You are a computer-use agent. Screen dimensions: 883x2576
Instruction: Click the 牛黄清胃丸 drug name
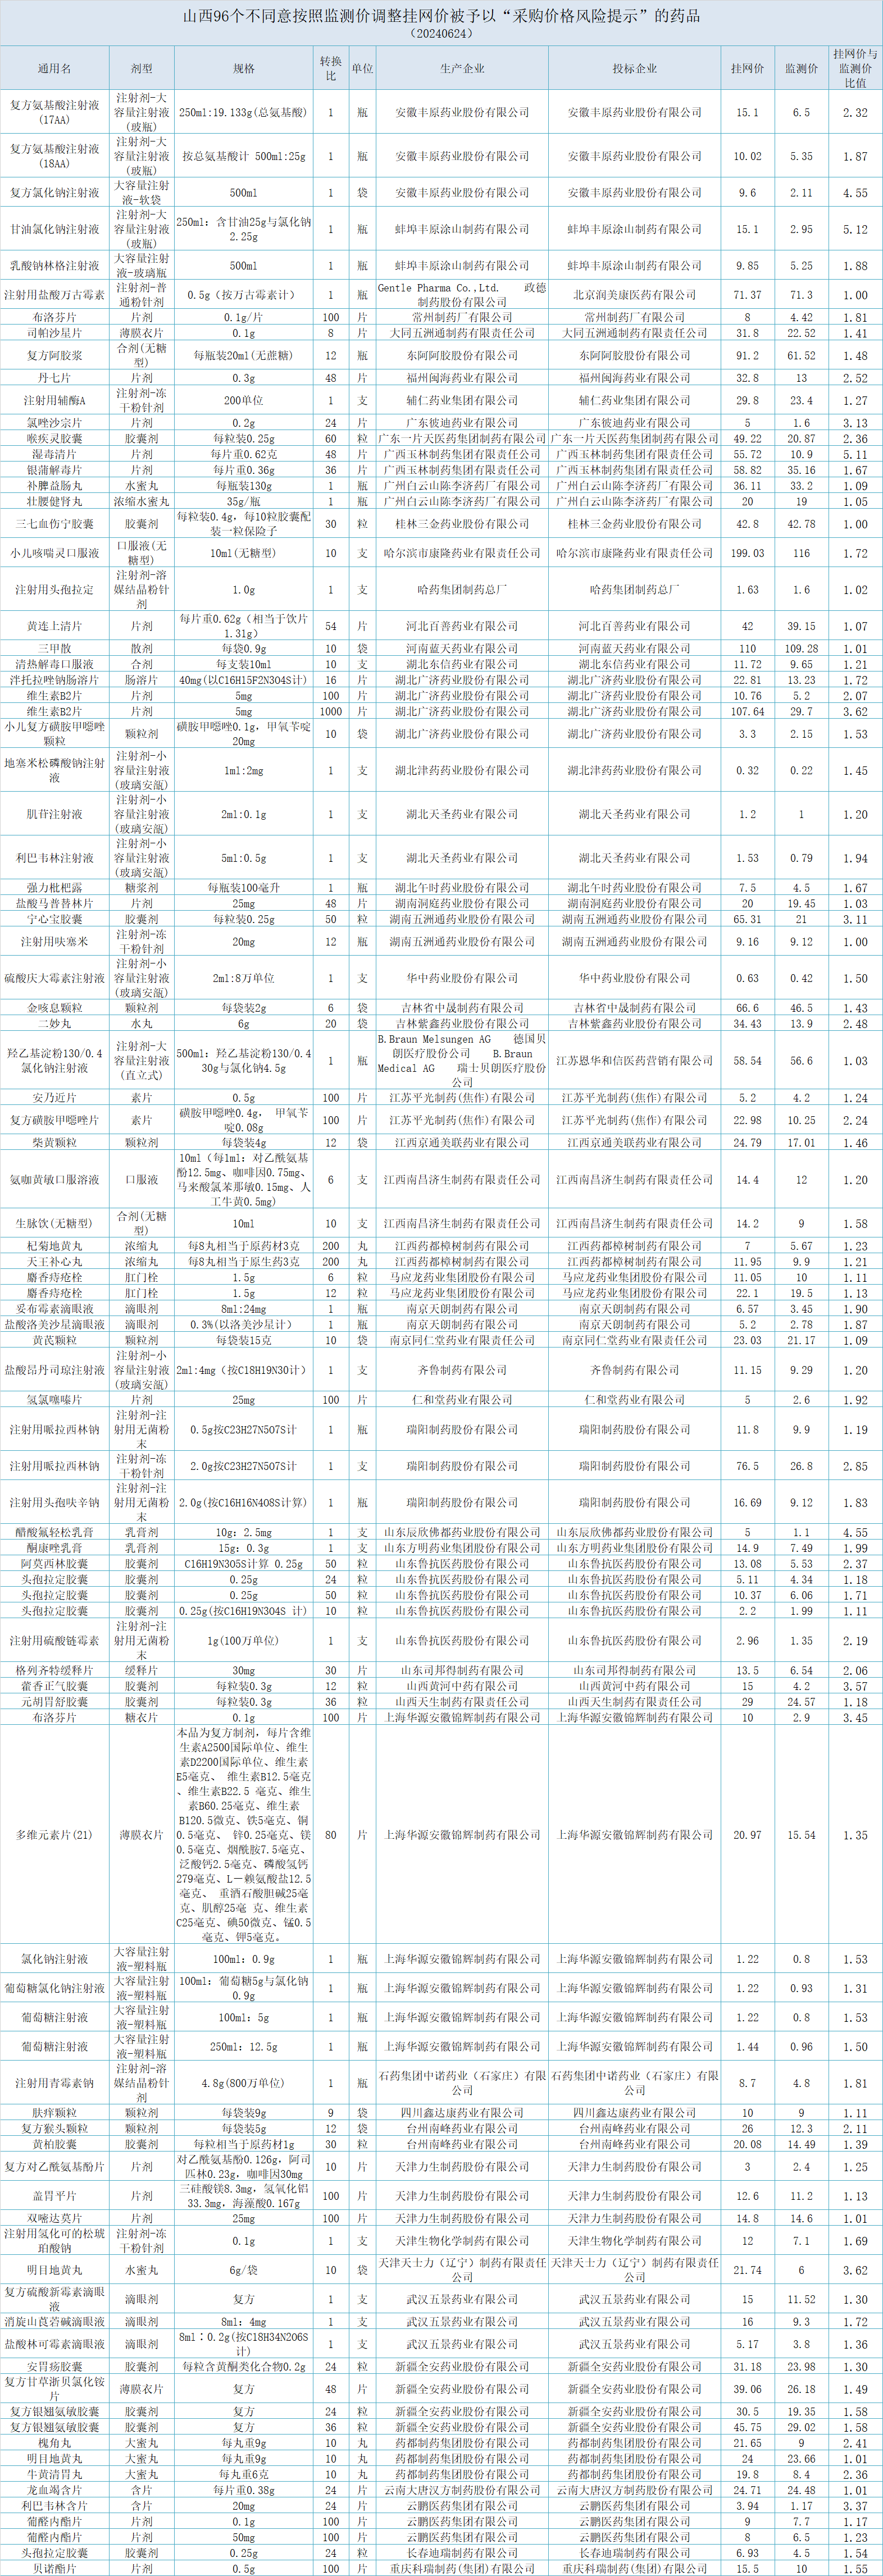pos(55,2474)
